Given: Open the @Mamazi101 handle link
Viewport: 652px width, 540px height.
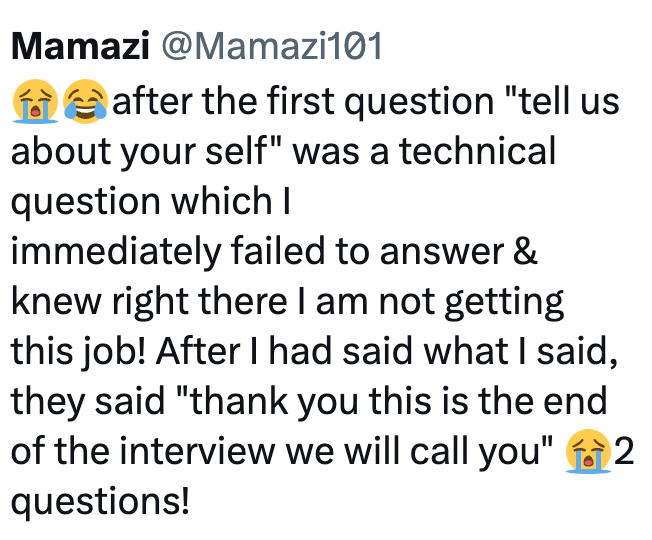Looking at the screenshot, I should point(272,48).
